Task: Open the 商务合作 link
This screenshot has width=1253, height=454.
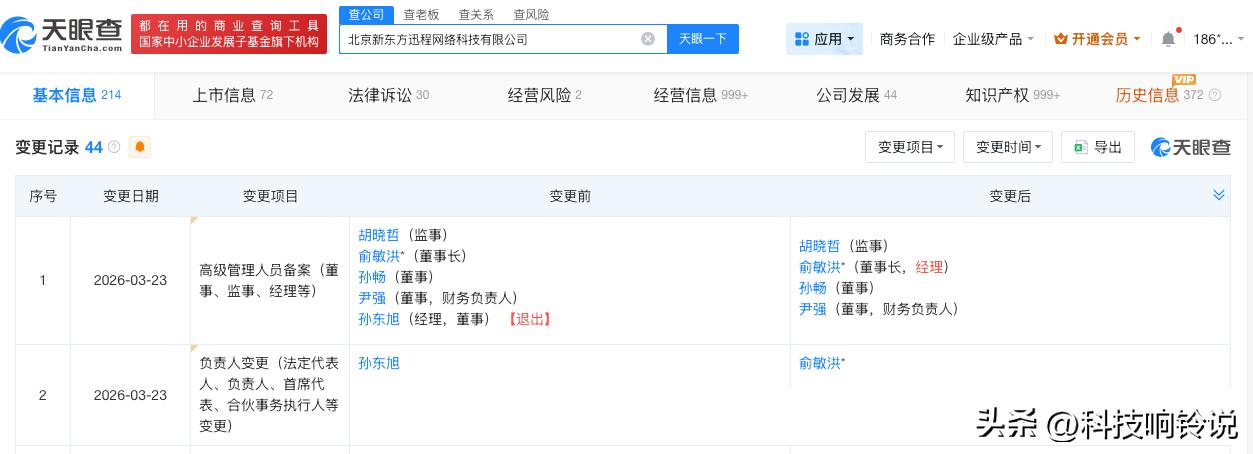Action: click(x=907, y=39)
